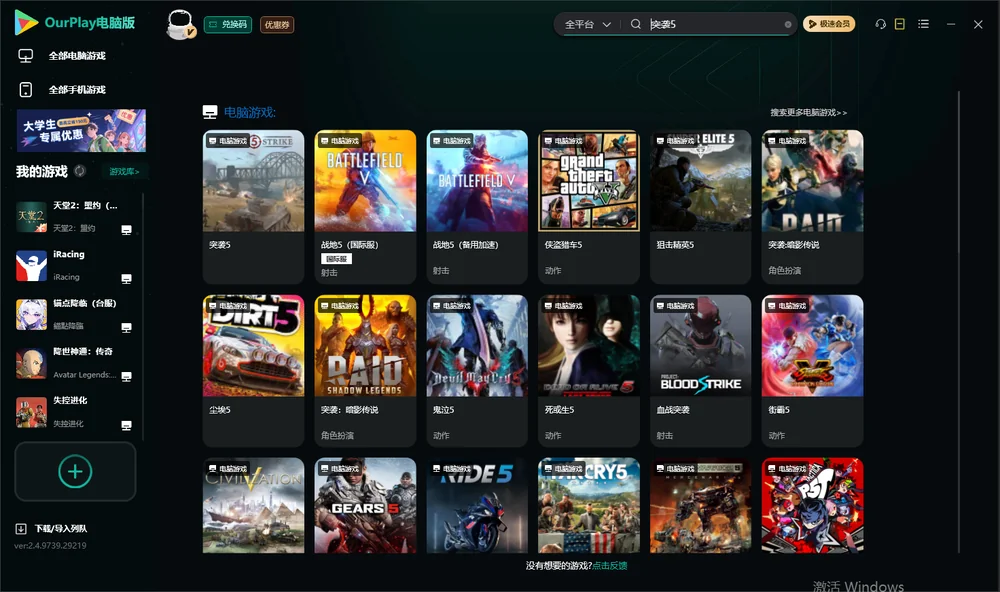
Task: Open the 血战突袭 Blood Strike card
Action: (700, 371)
